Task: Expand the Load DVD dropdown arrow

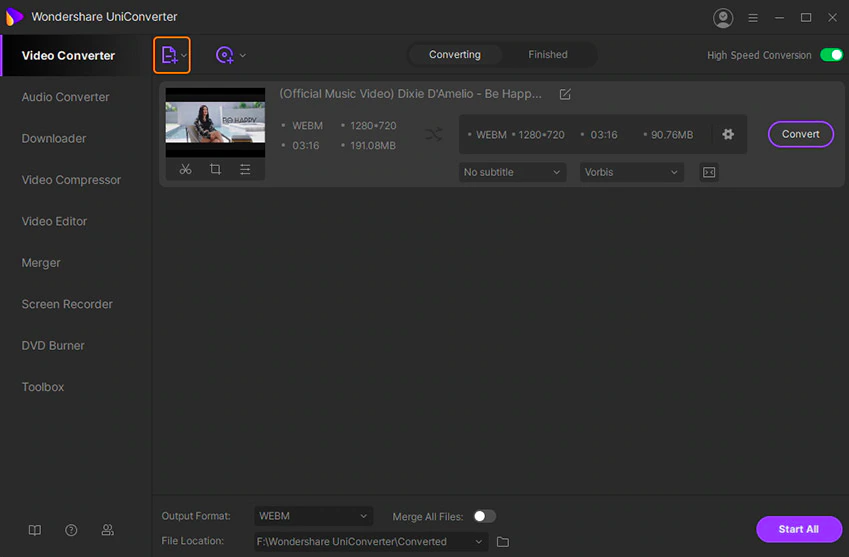Action: pos(243,55)
